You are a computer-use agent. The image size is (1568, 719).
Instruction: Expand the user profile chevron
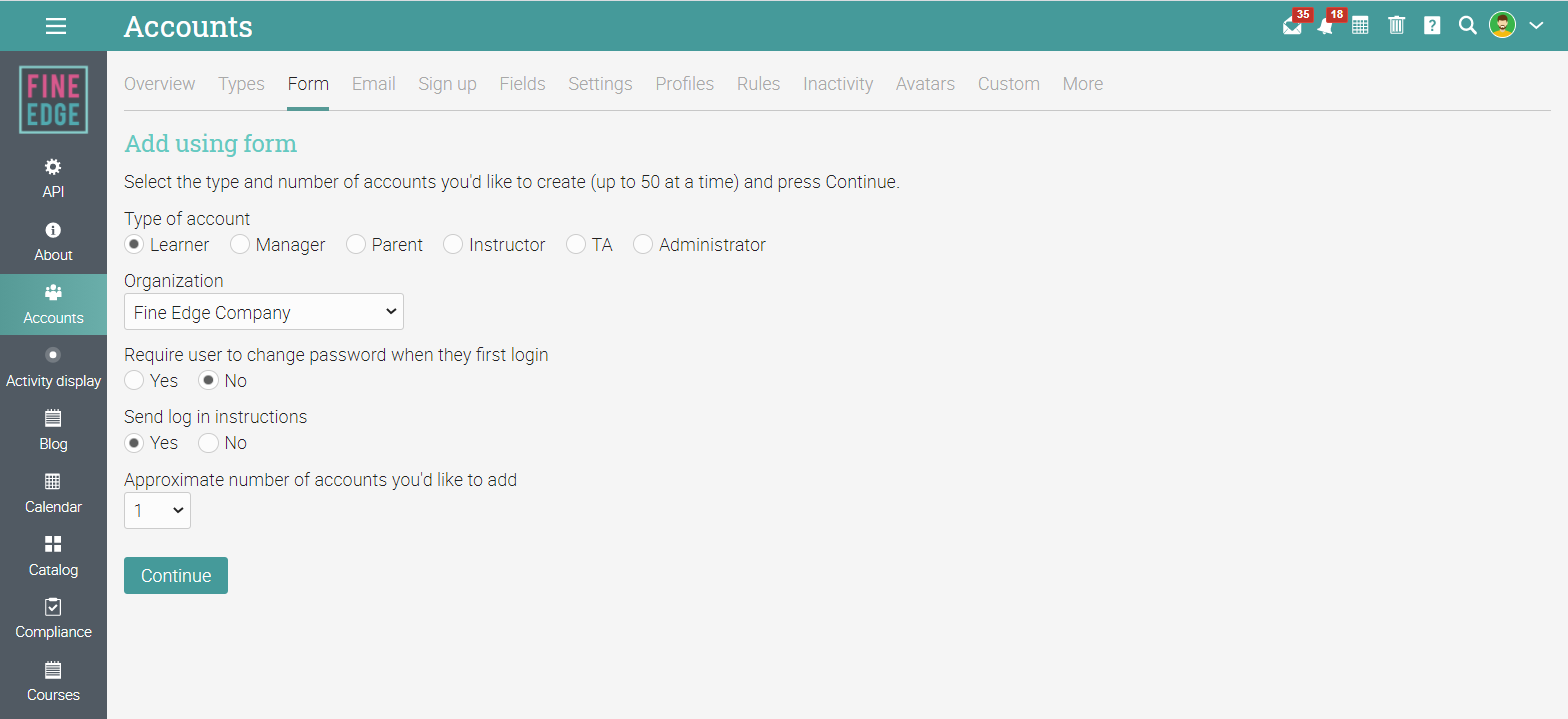[1537, 26]
